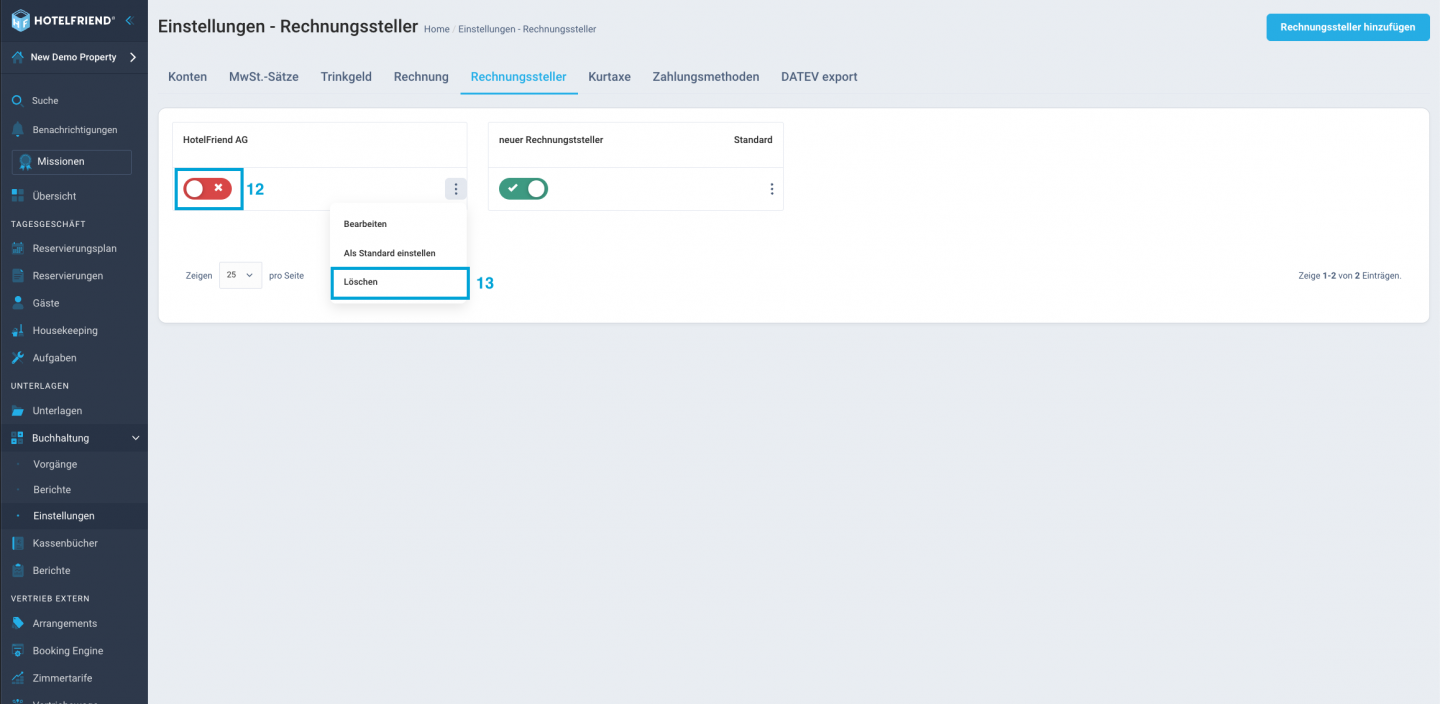Image resolution: width=1440 pixels, height=704 pixels.
Task: Open the Missionen button
Action: pos(72,162)
